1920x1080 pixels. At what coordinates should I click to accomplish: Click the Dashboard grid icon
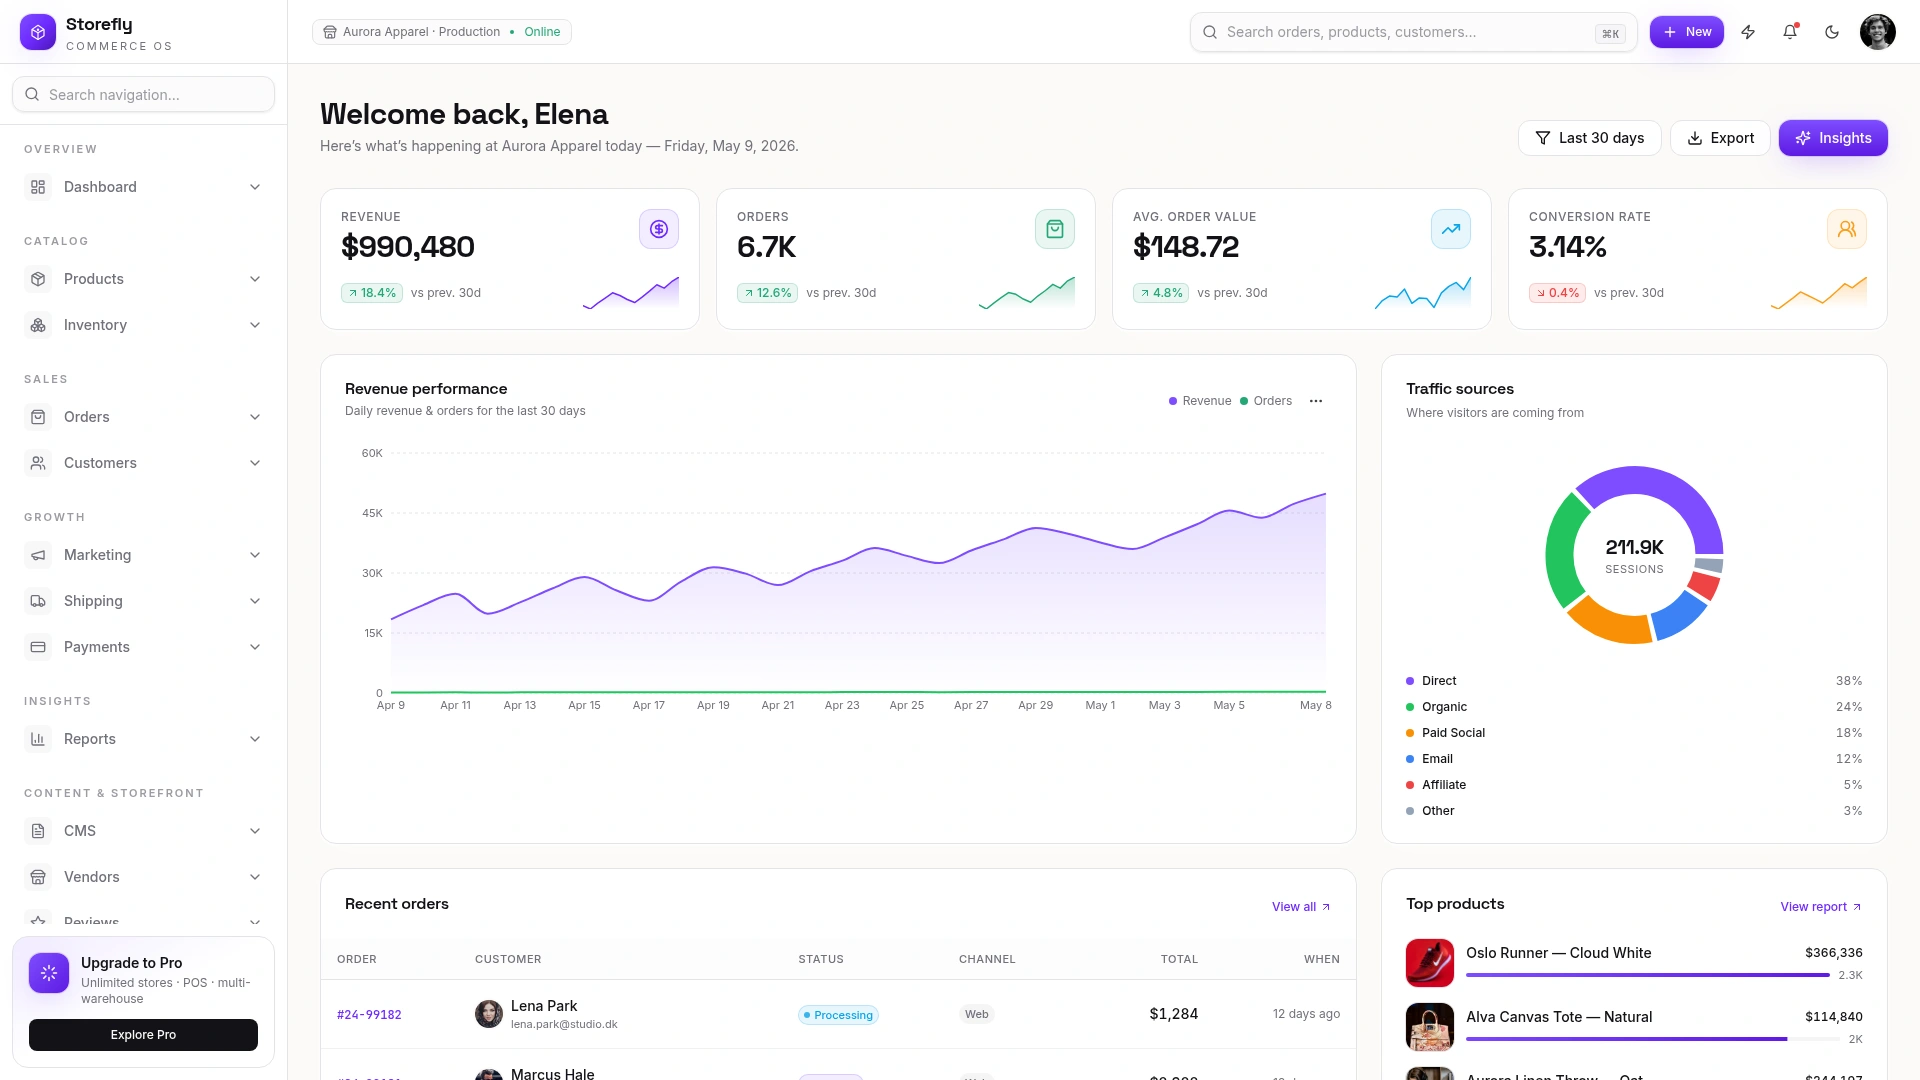click(38, 187)
